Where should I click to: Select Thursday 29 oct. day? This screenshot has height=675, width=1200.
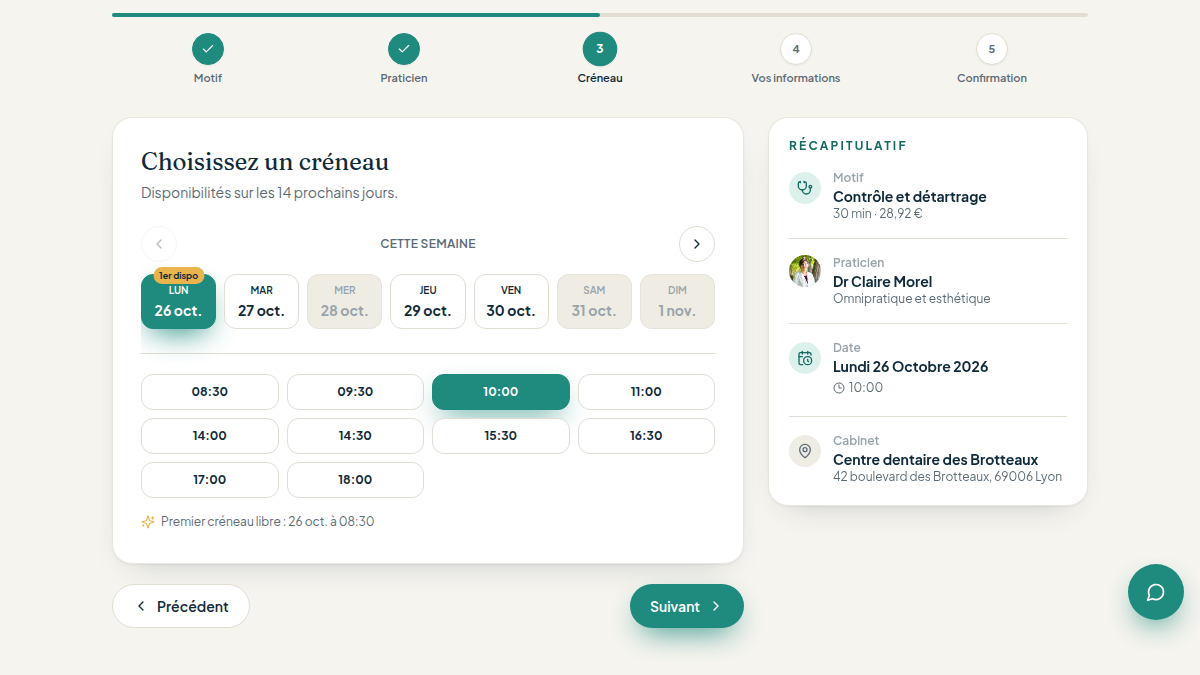point(428,301)
